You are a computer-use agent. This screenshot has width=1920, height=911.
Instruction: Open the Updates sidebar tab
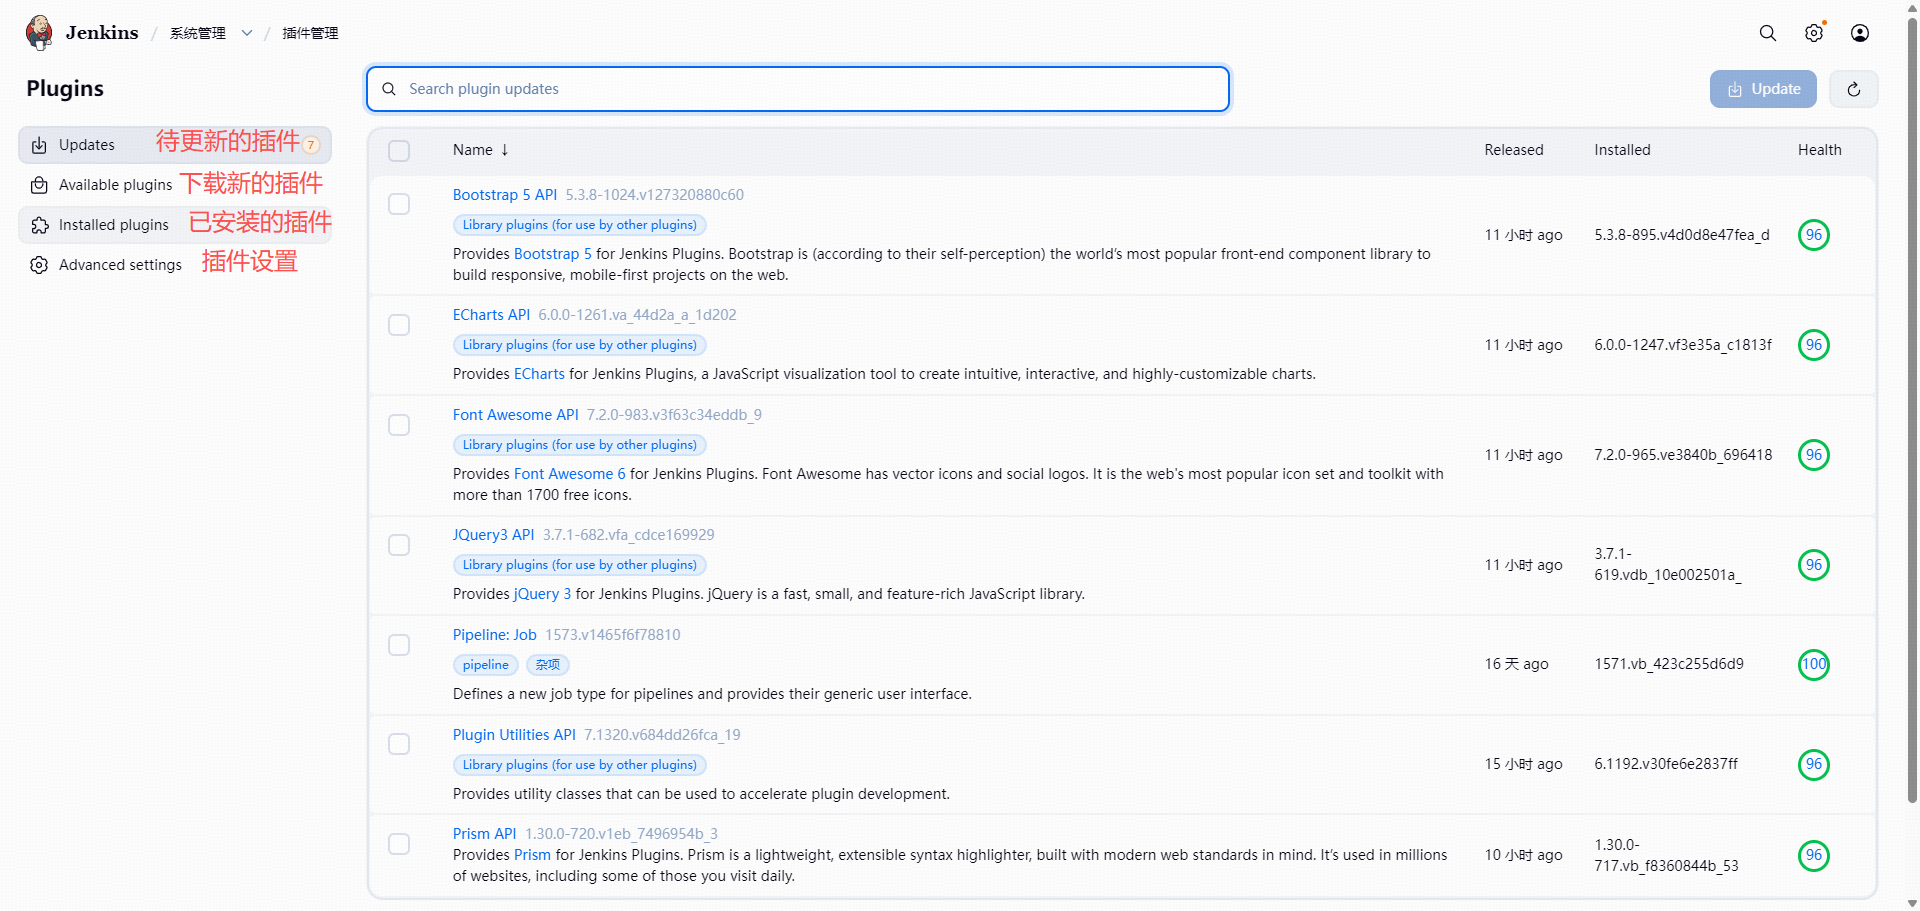[175, 145]
